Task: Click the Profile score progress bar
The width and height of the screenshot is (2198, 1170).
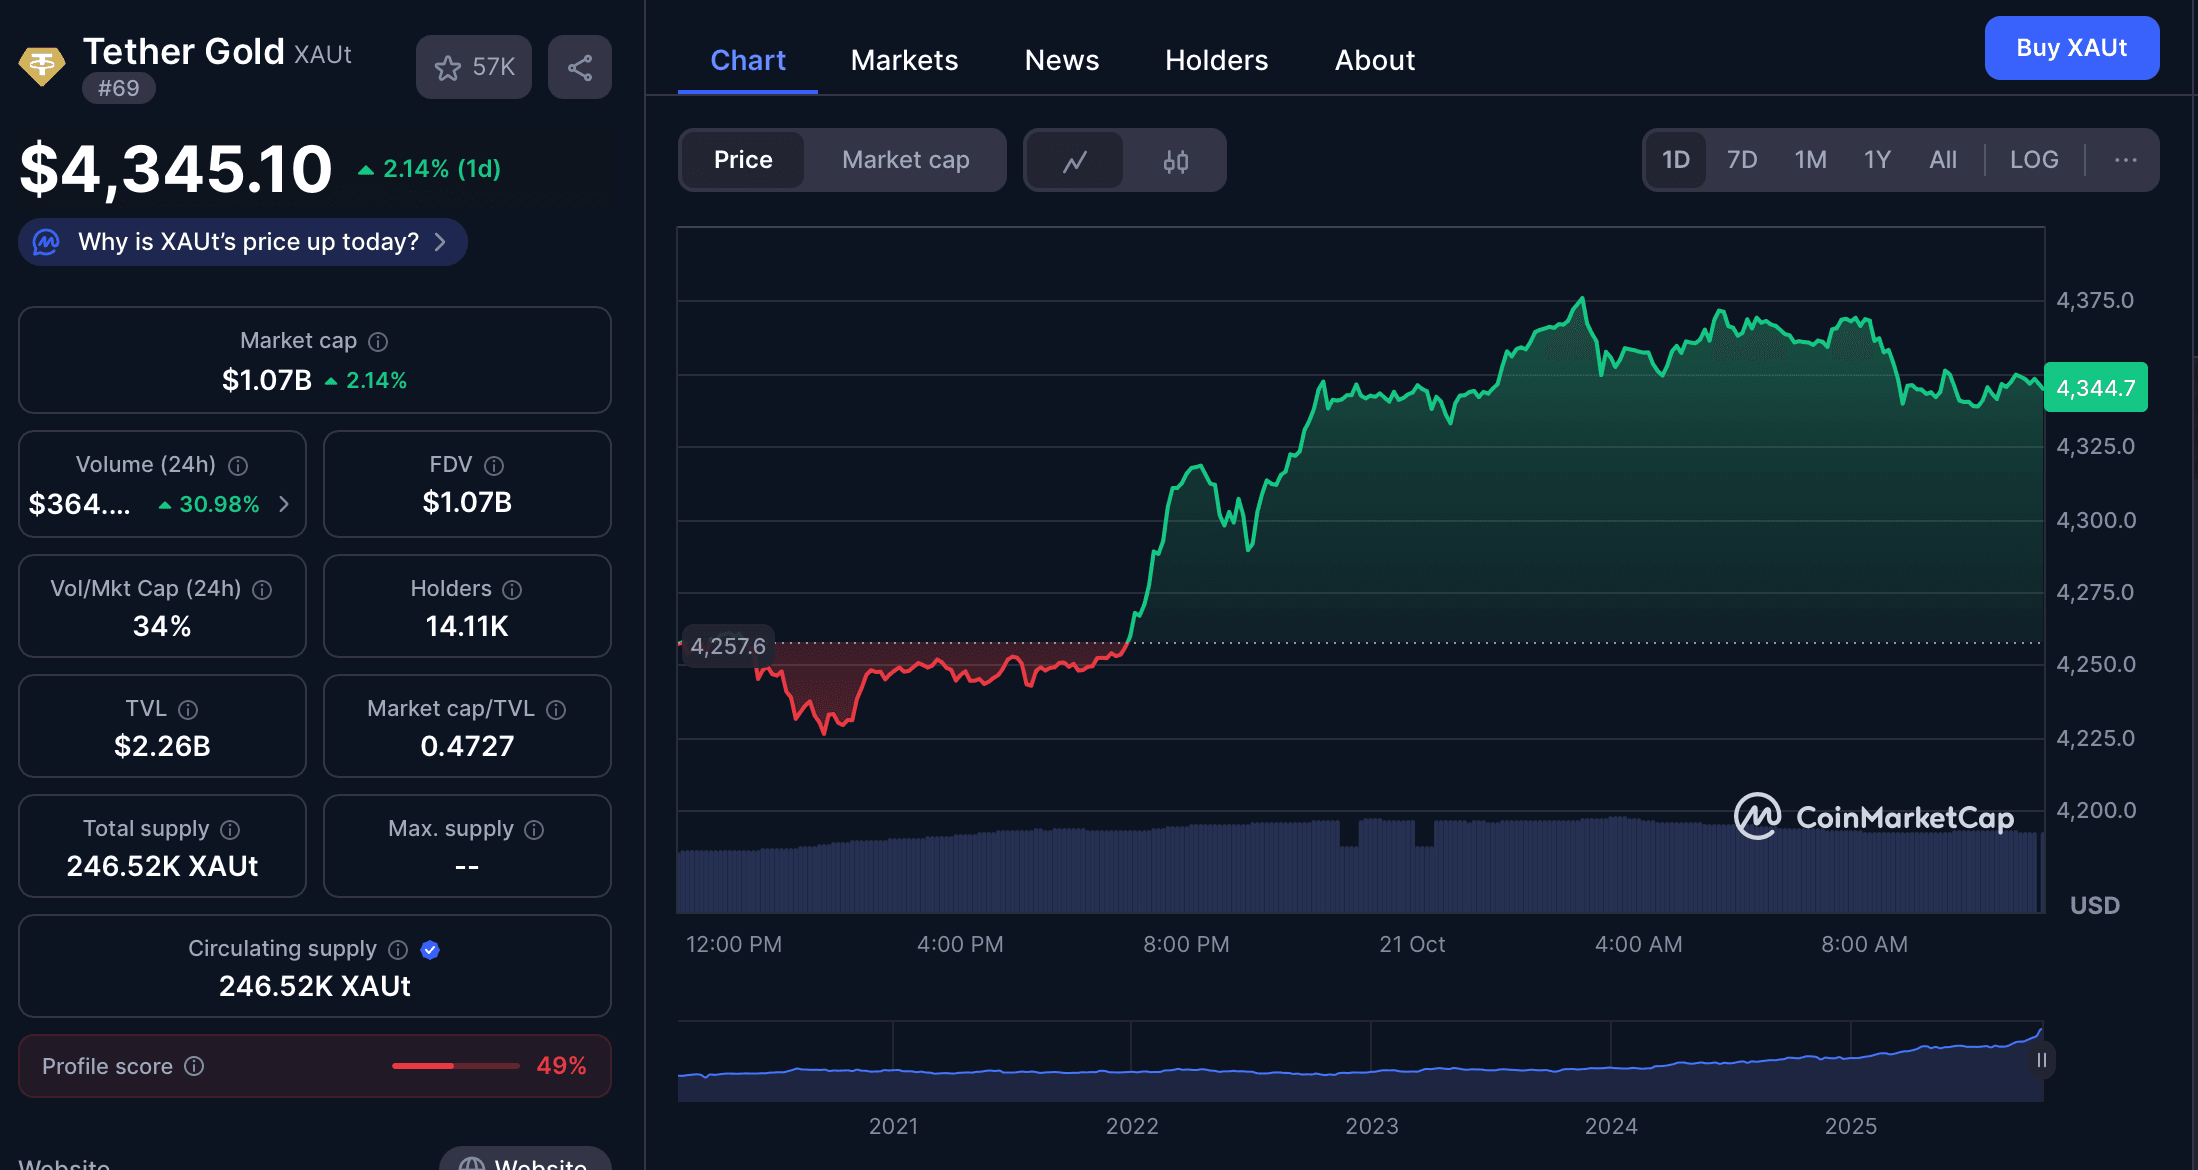Action: [x=453, y=1066]
